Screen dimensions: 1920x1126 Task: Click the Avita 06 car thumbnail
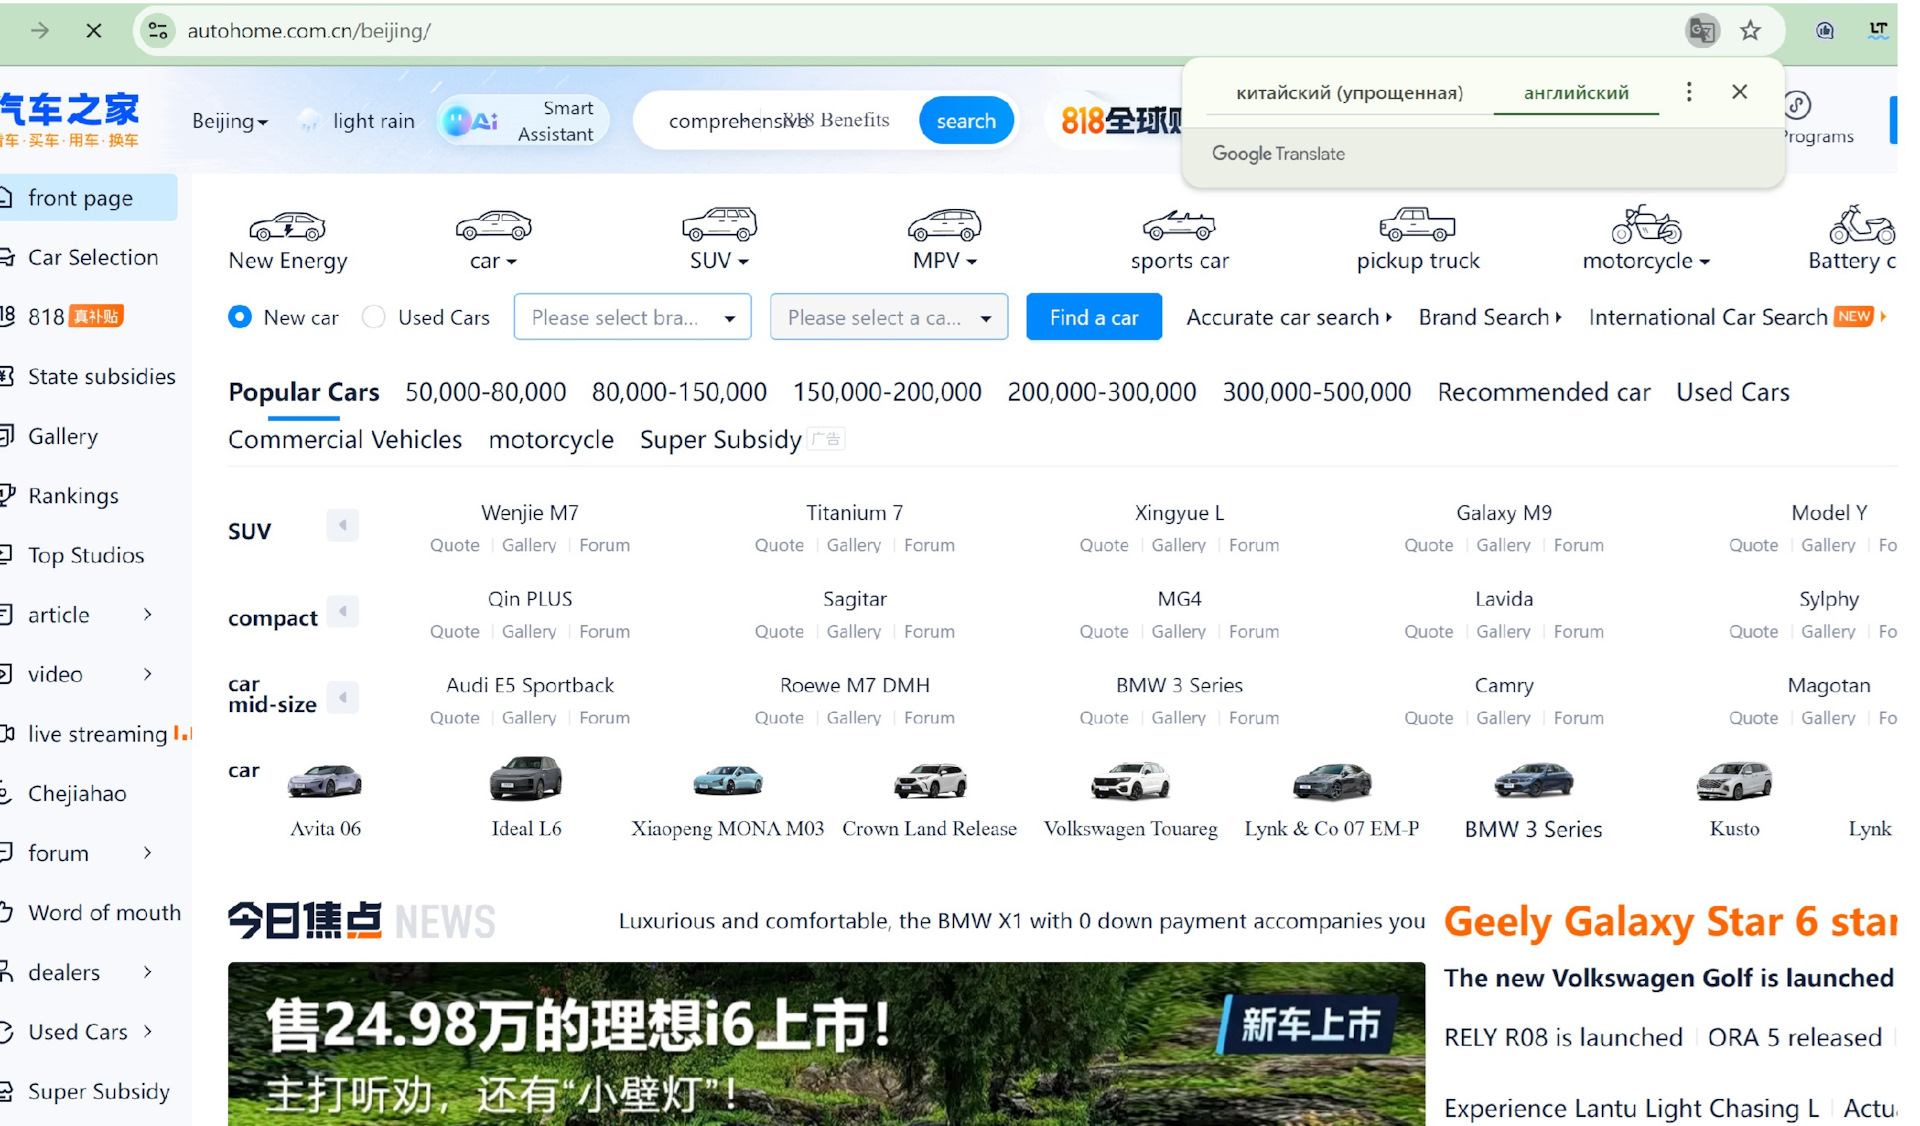[325, 781]
